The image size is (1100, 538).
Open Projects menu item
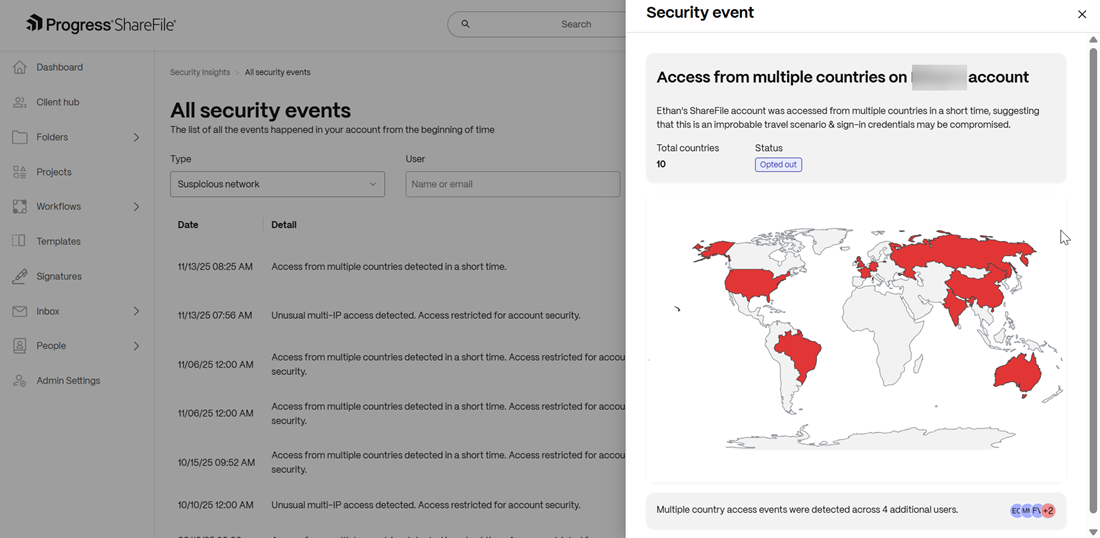point(54,172)
